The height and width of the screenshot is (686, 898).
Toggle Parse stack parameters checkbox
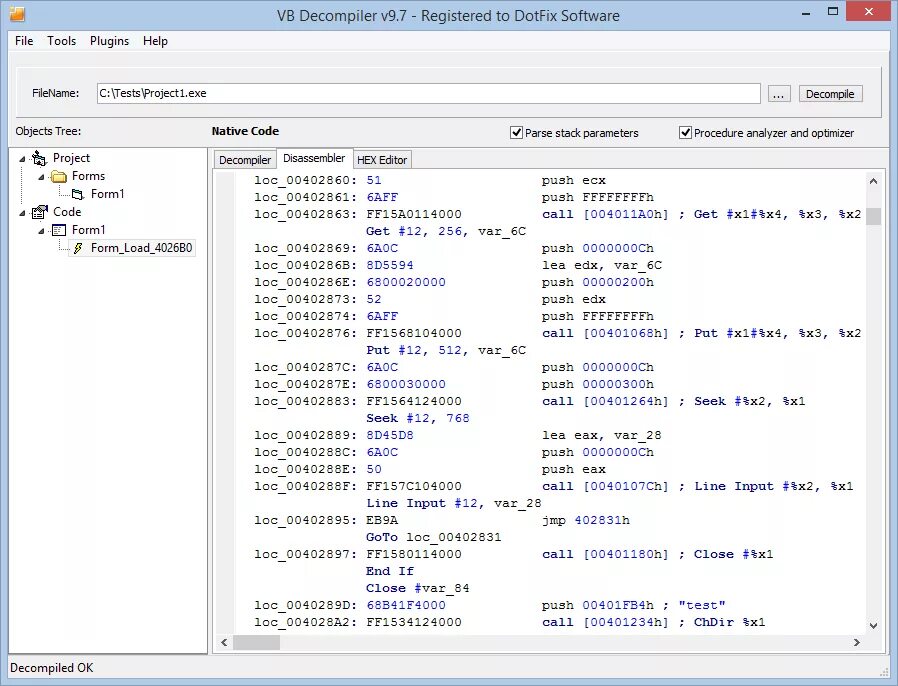(517, 133)
